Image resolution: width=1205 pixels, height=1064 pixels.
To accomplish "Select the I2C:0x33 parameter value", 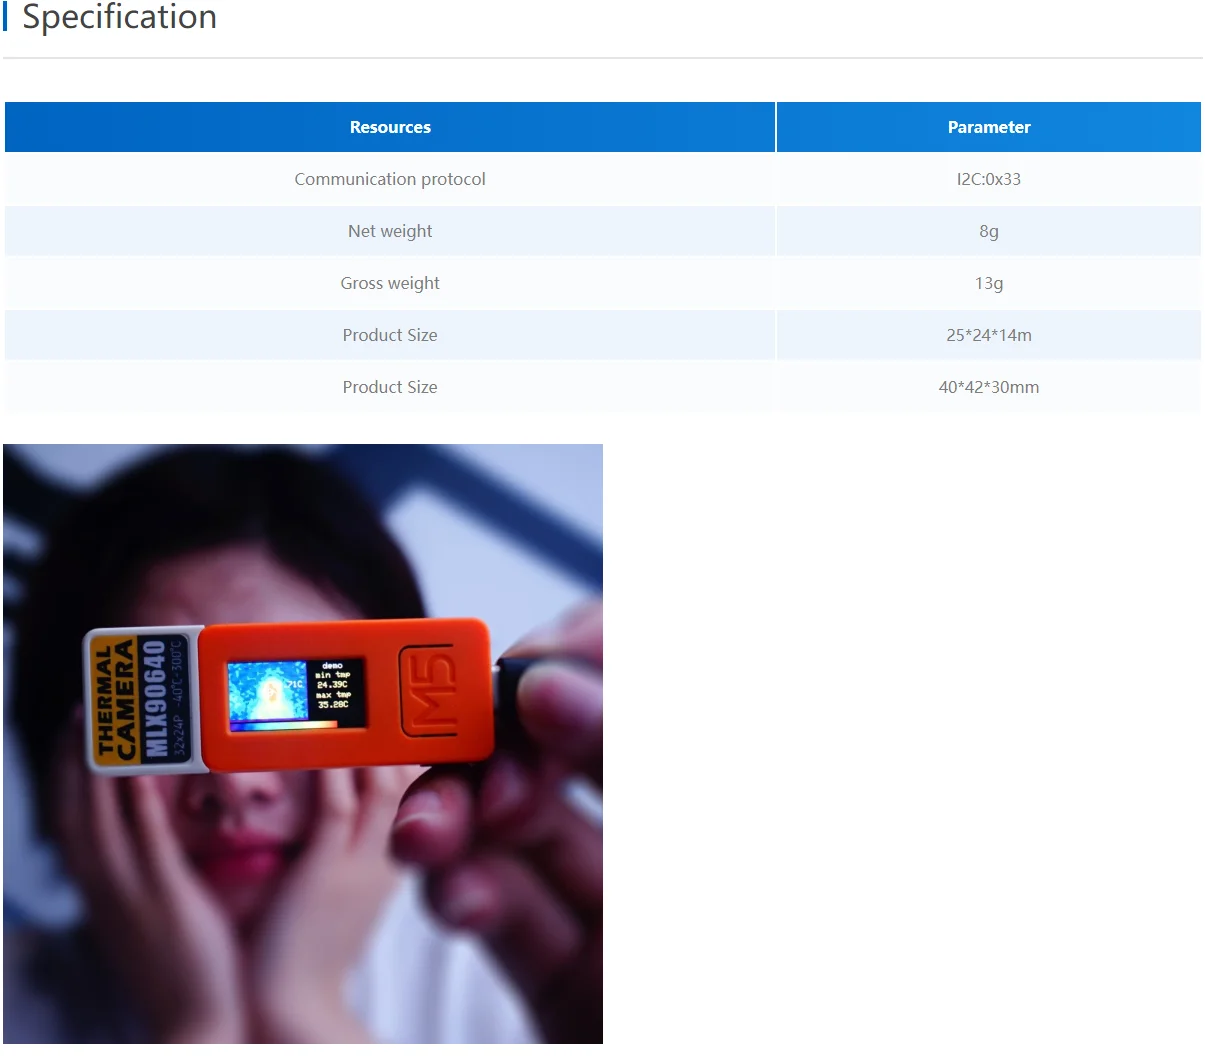I will (x=988, y=179).
